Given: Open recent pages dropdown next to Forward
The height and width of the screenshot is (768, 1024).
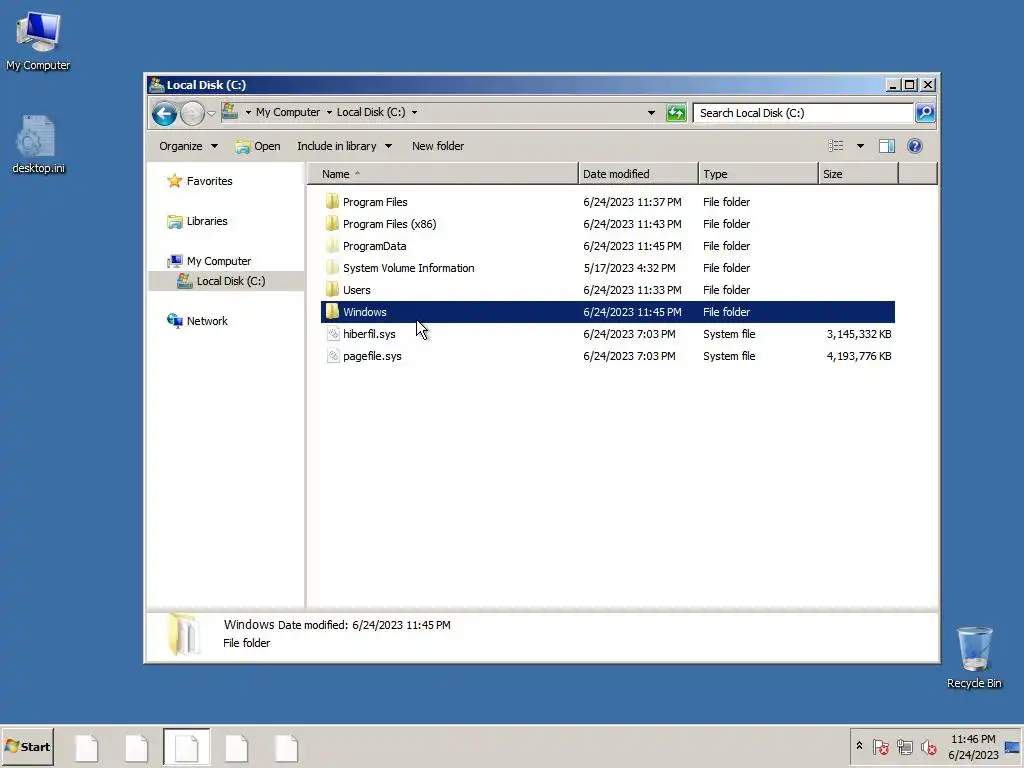Looking at the screenshot, I should click(x=211, y=114).
